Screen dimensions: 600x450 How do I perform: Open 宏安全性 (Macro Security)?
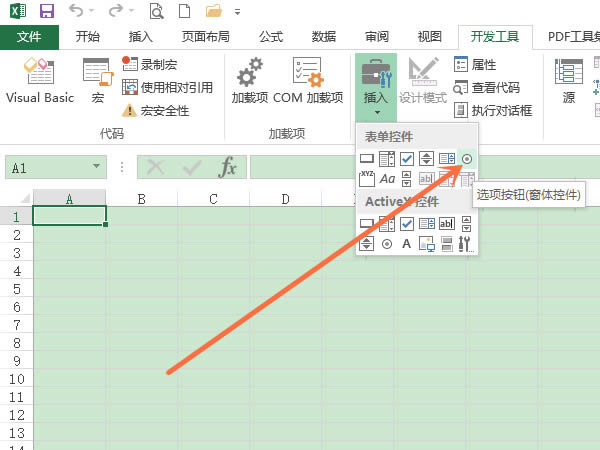click(155, 111)
